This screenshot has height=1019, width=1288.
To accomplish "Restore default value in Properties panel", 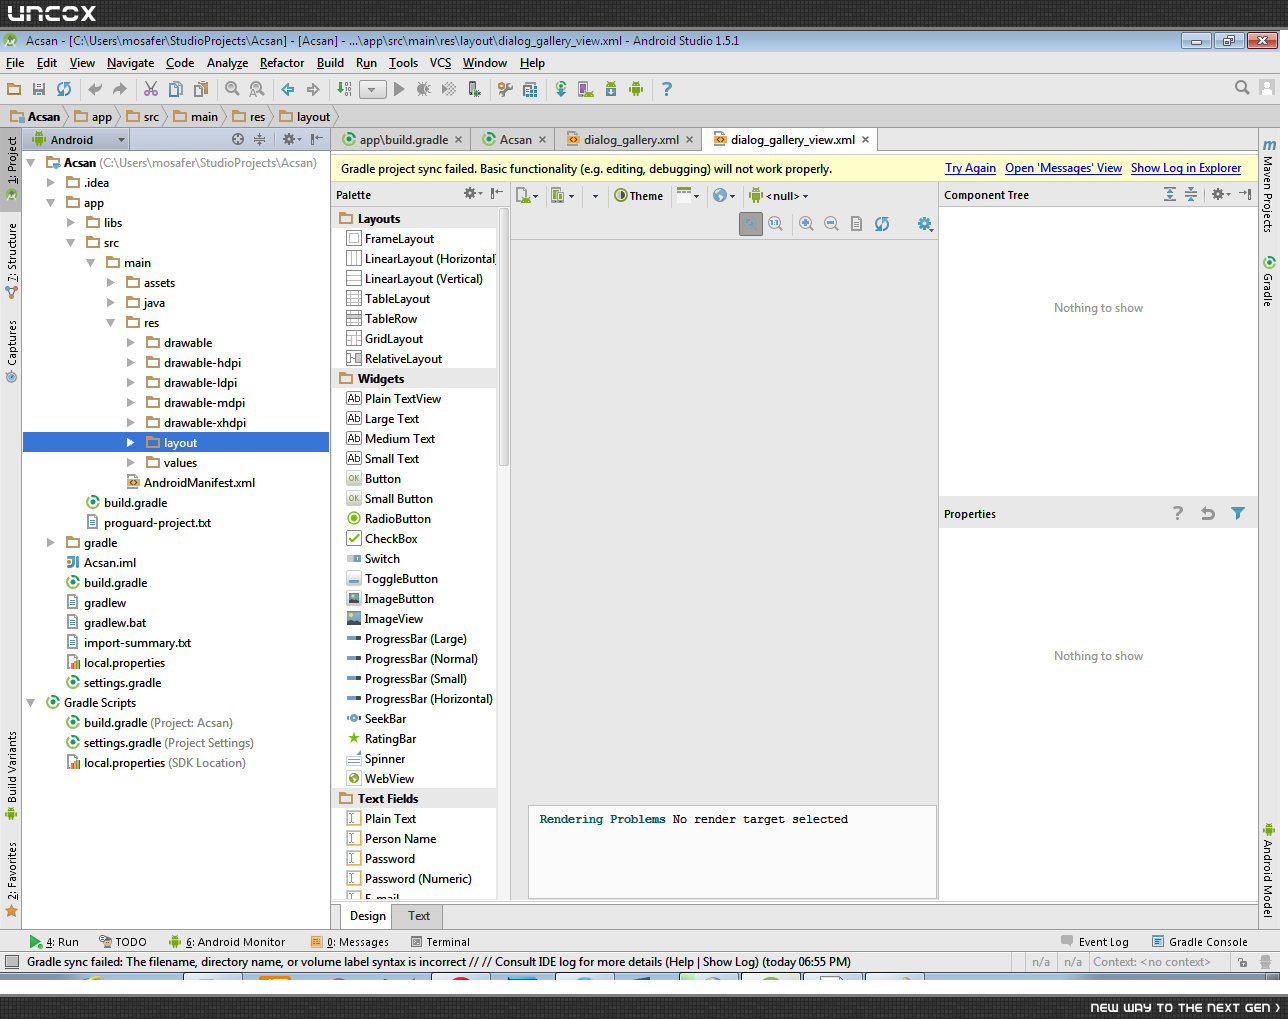I will click(x=1208, y=513).
